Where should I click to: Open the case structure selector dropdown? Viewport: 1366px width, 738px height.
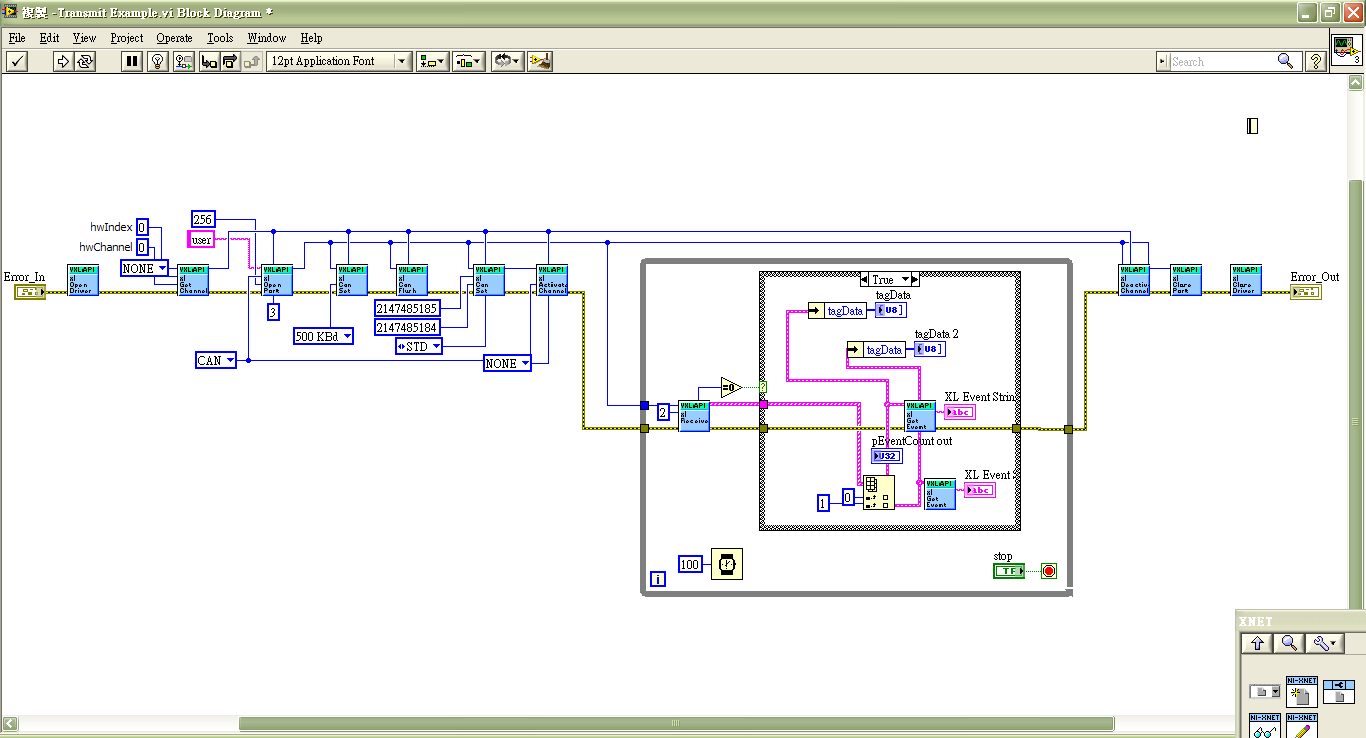[889, 279]
